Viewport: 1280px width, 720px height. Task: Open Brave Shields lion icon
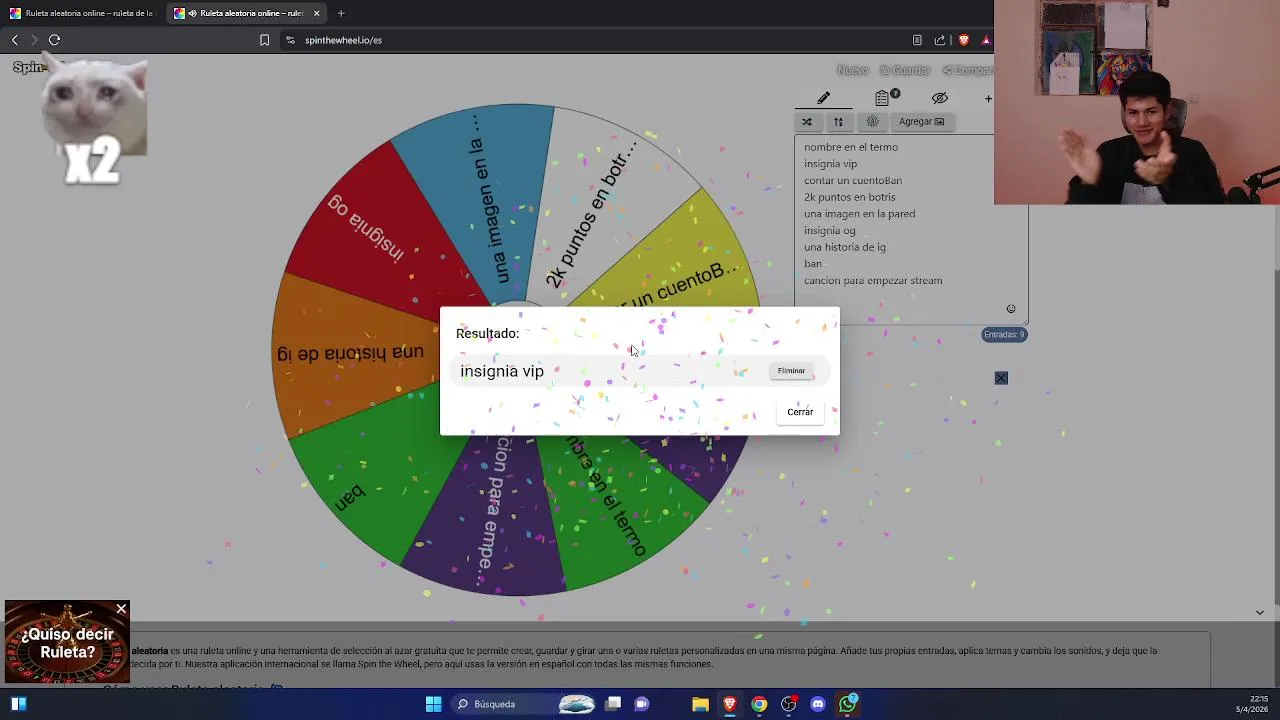963,40
